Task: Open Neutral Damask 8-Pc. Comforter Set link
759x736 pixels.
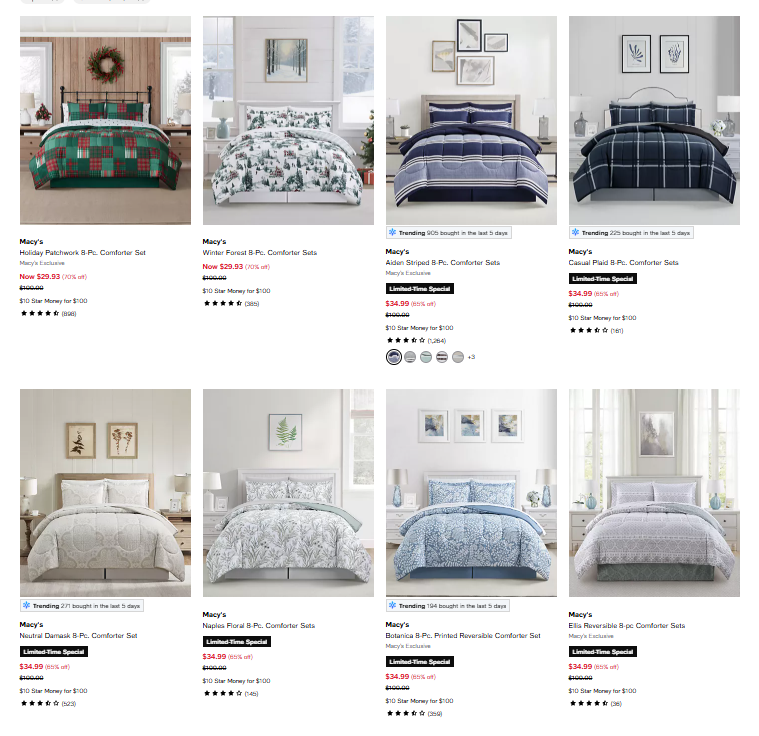Action: [x=78, y=635]
